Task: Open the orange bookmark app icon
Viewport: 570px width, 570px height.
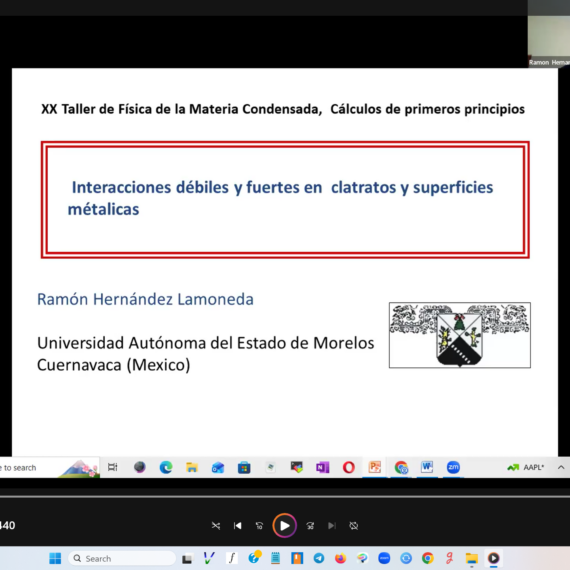Action: click(297, 558)
